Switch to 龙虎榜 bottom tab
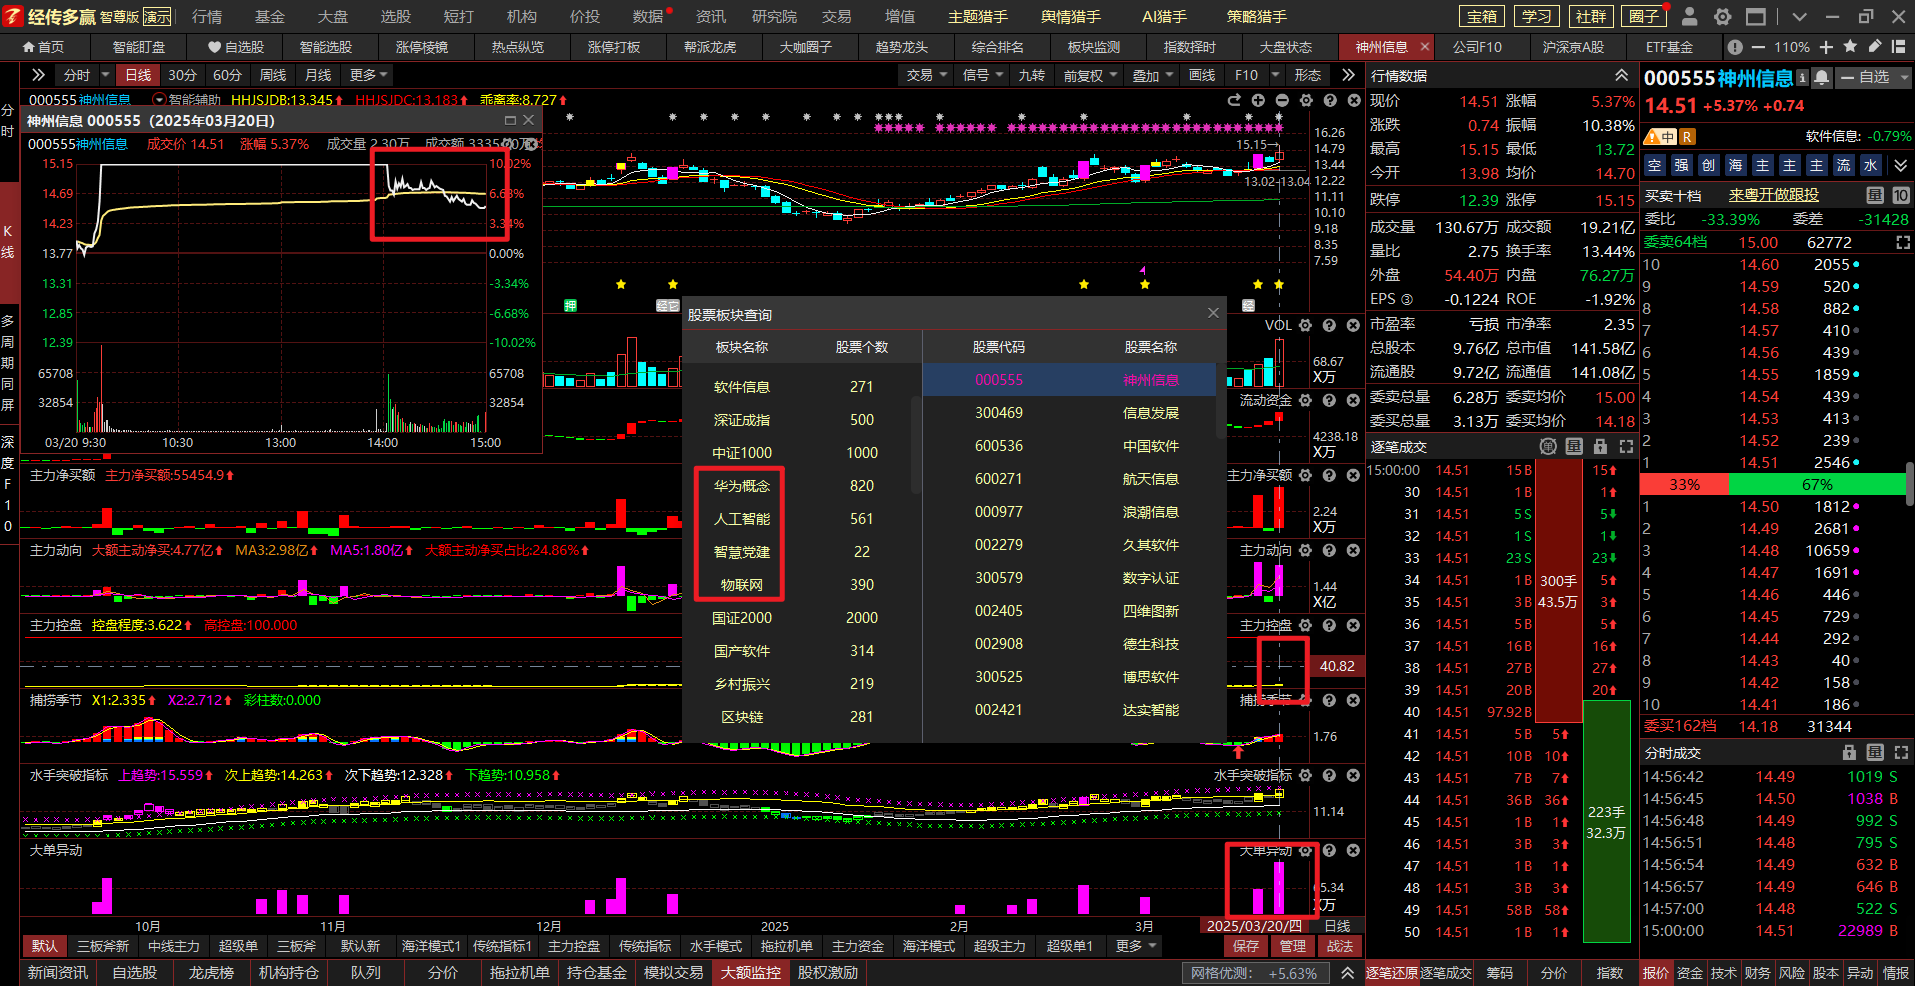 pyautogui.click(x=211, y=973)
